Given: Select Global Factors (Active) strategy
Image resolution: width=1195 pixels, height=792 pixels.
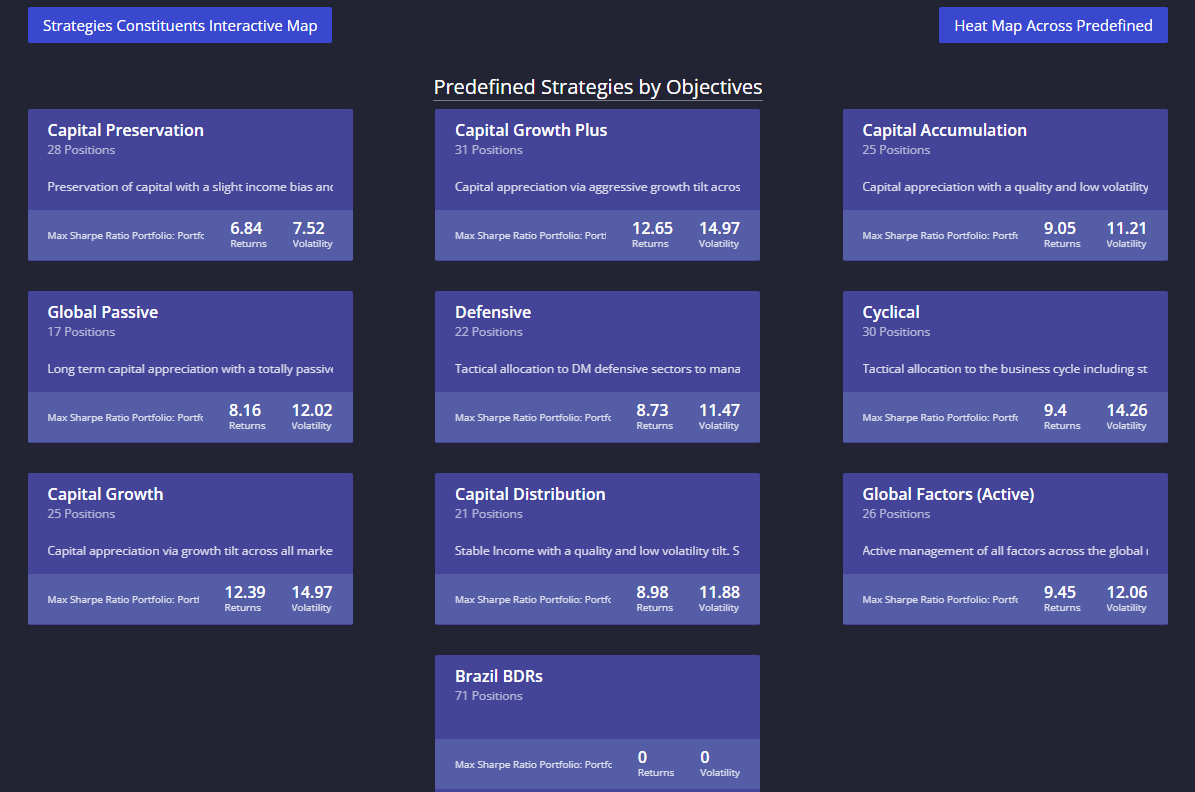Looking at the screenshot, I should pos(1005,549).
